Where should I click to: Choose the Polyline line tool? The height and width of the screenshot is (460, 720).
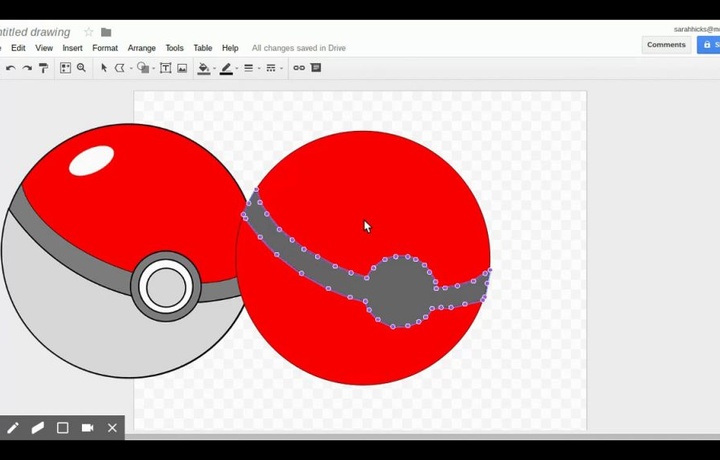pos(120,68)
